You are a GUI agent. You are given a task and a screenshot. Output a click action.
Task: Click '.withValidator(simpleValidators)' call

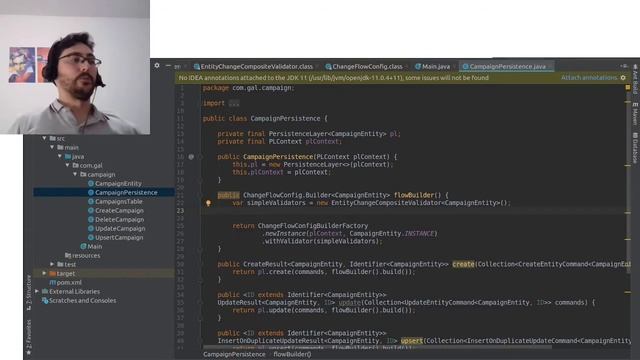[322, 241]
